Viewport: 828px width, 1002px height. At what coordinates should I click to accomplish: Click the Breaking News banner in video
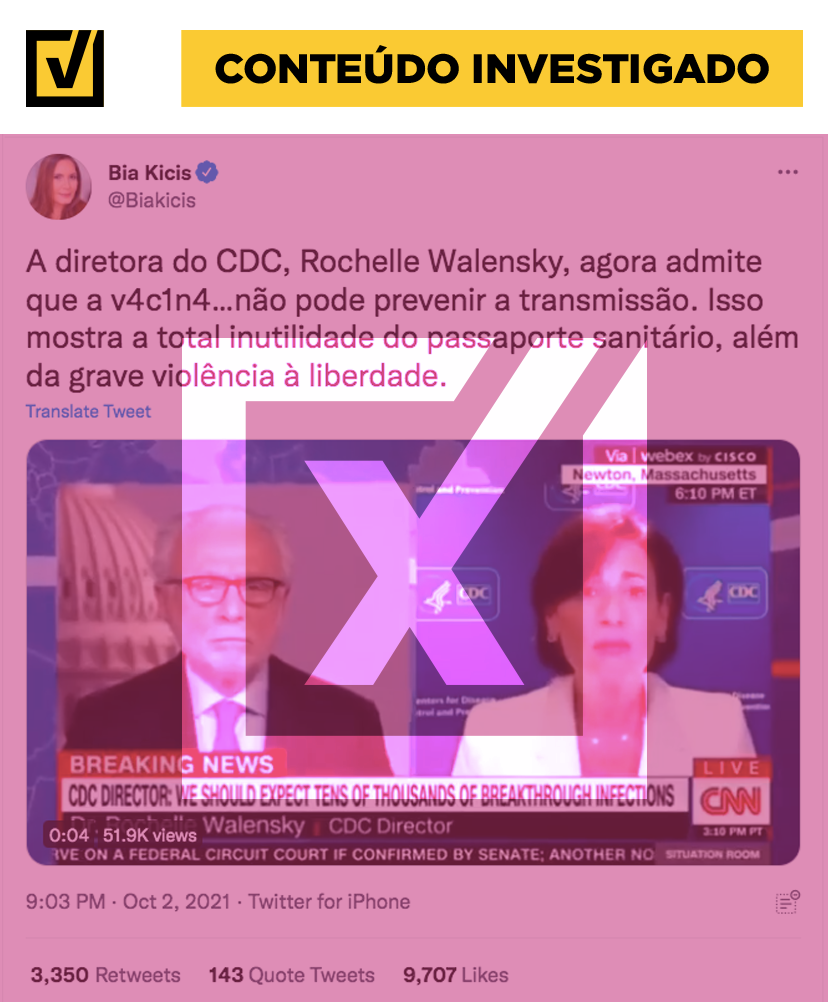[171, 764]
